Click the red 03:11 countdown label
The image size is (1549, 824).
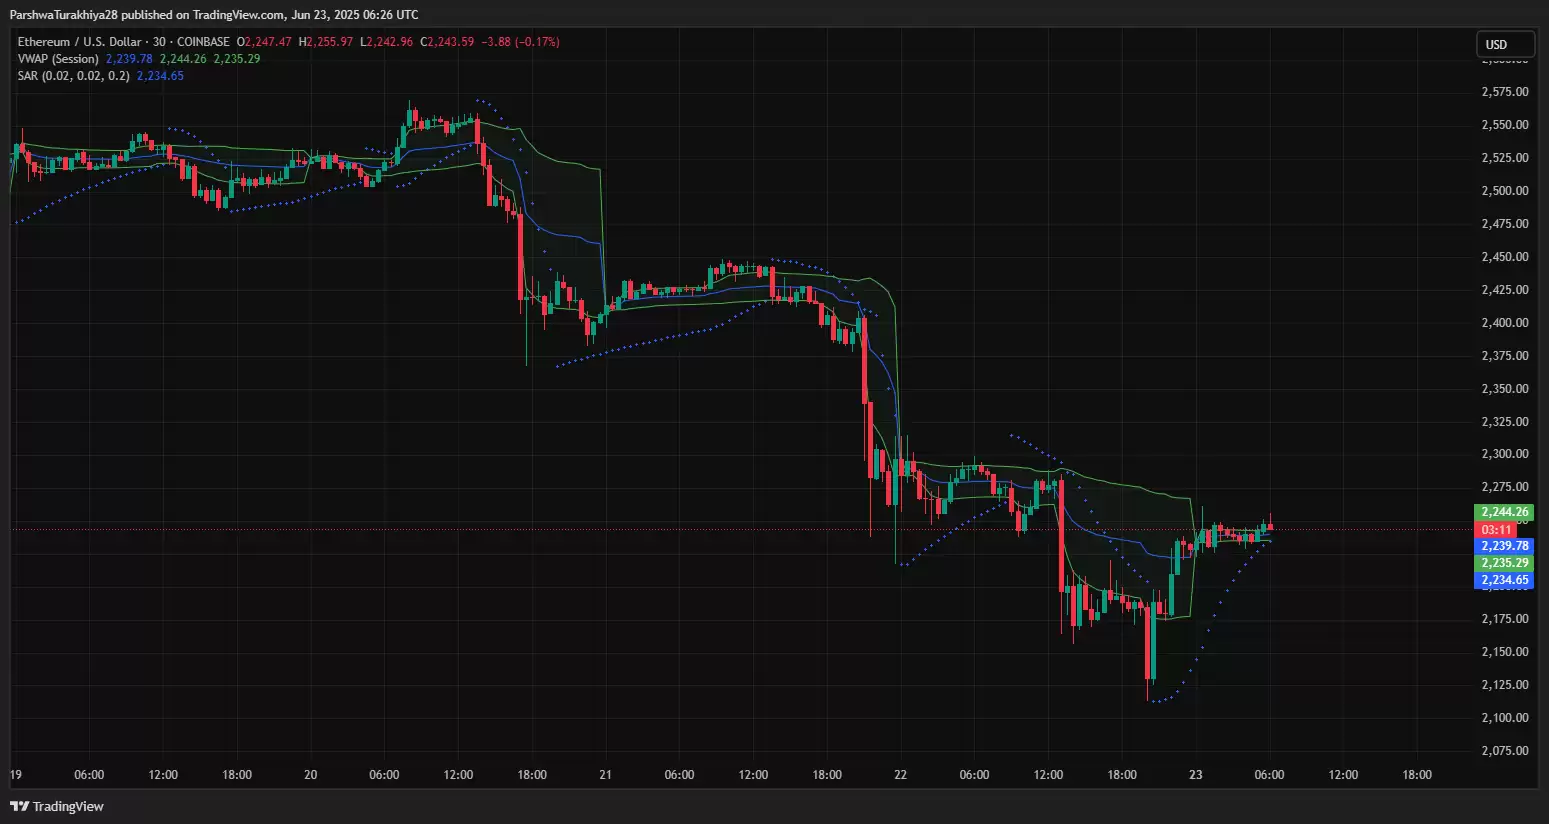(x=1496, y=529)
